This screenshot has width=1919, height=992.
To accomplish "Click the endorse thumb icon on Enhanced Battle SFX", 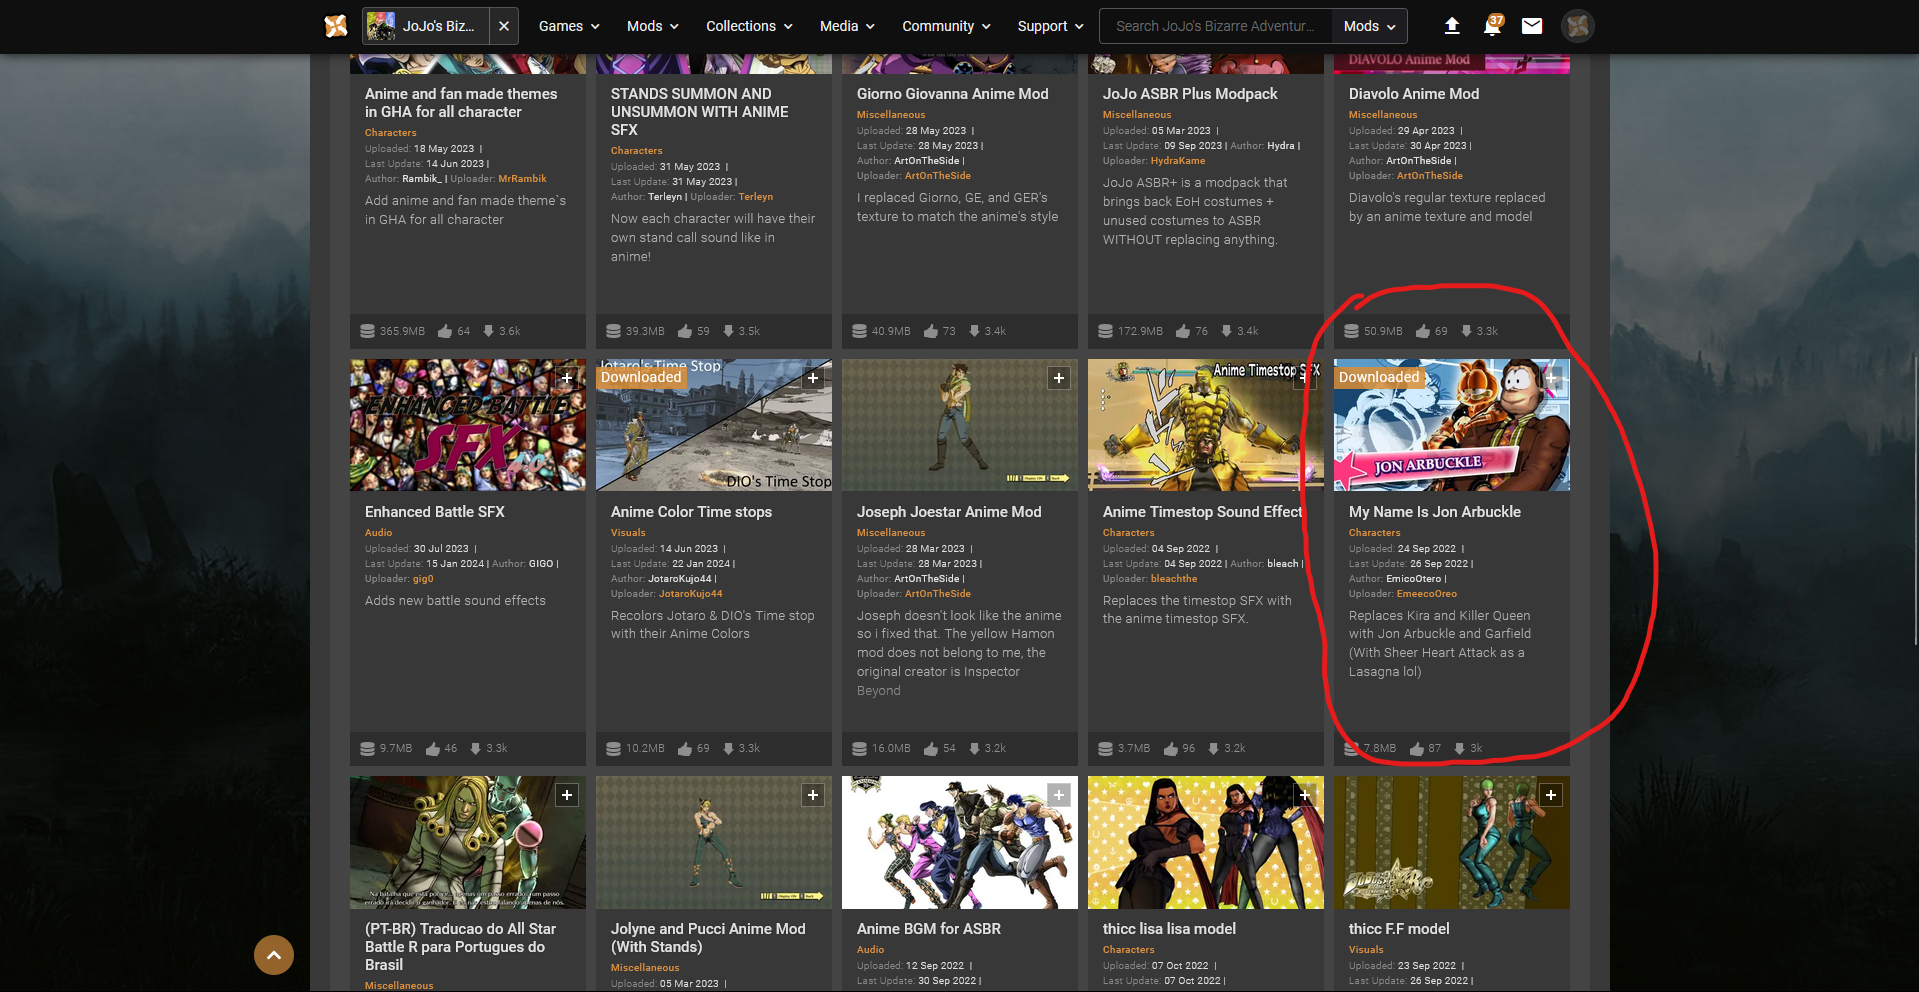I will pyautogui.click(x=433, y=748).
